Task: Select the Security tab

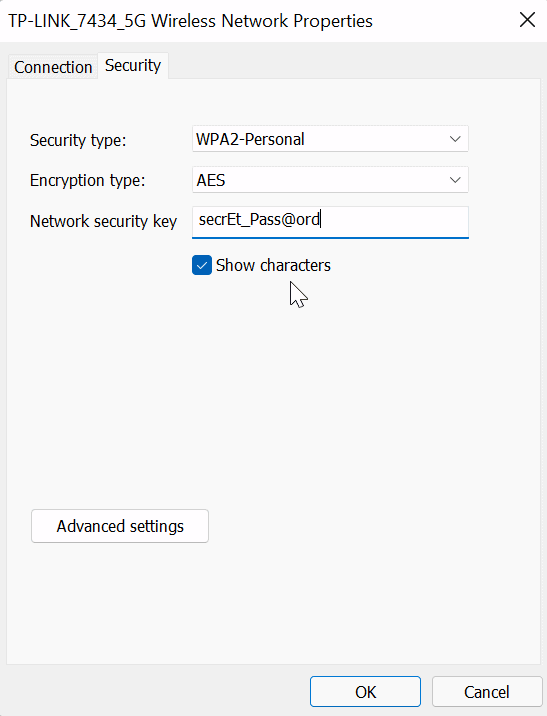Action: tap(133, 65)
